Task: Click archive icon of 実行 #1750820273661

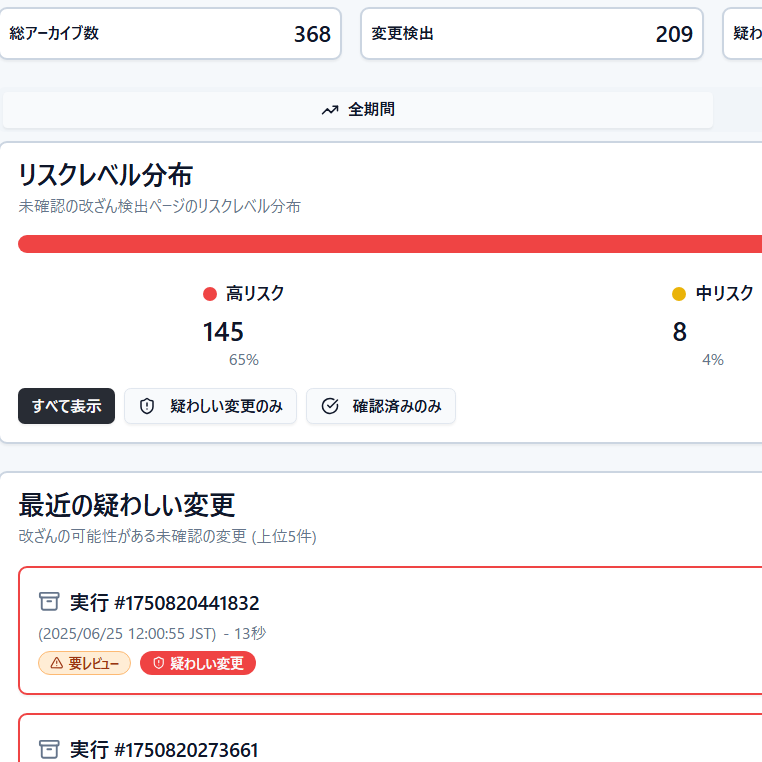Action: (x=49, y=748)
